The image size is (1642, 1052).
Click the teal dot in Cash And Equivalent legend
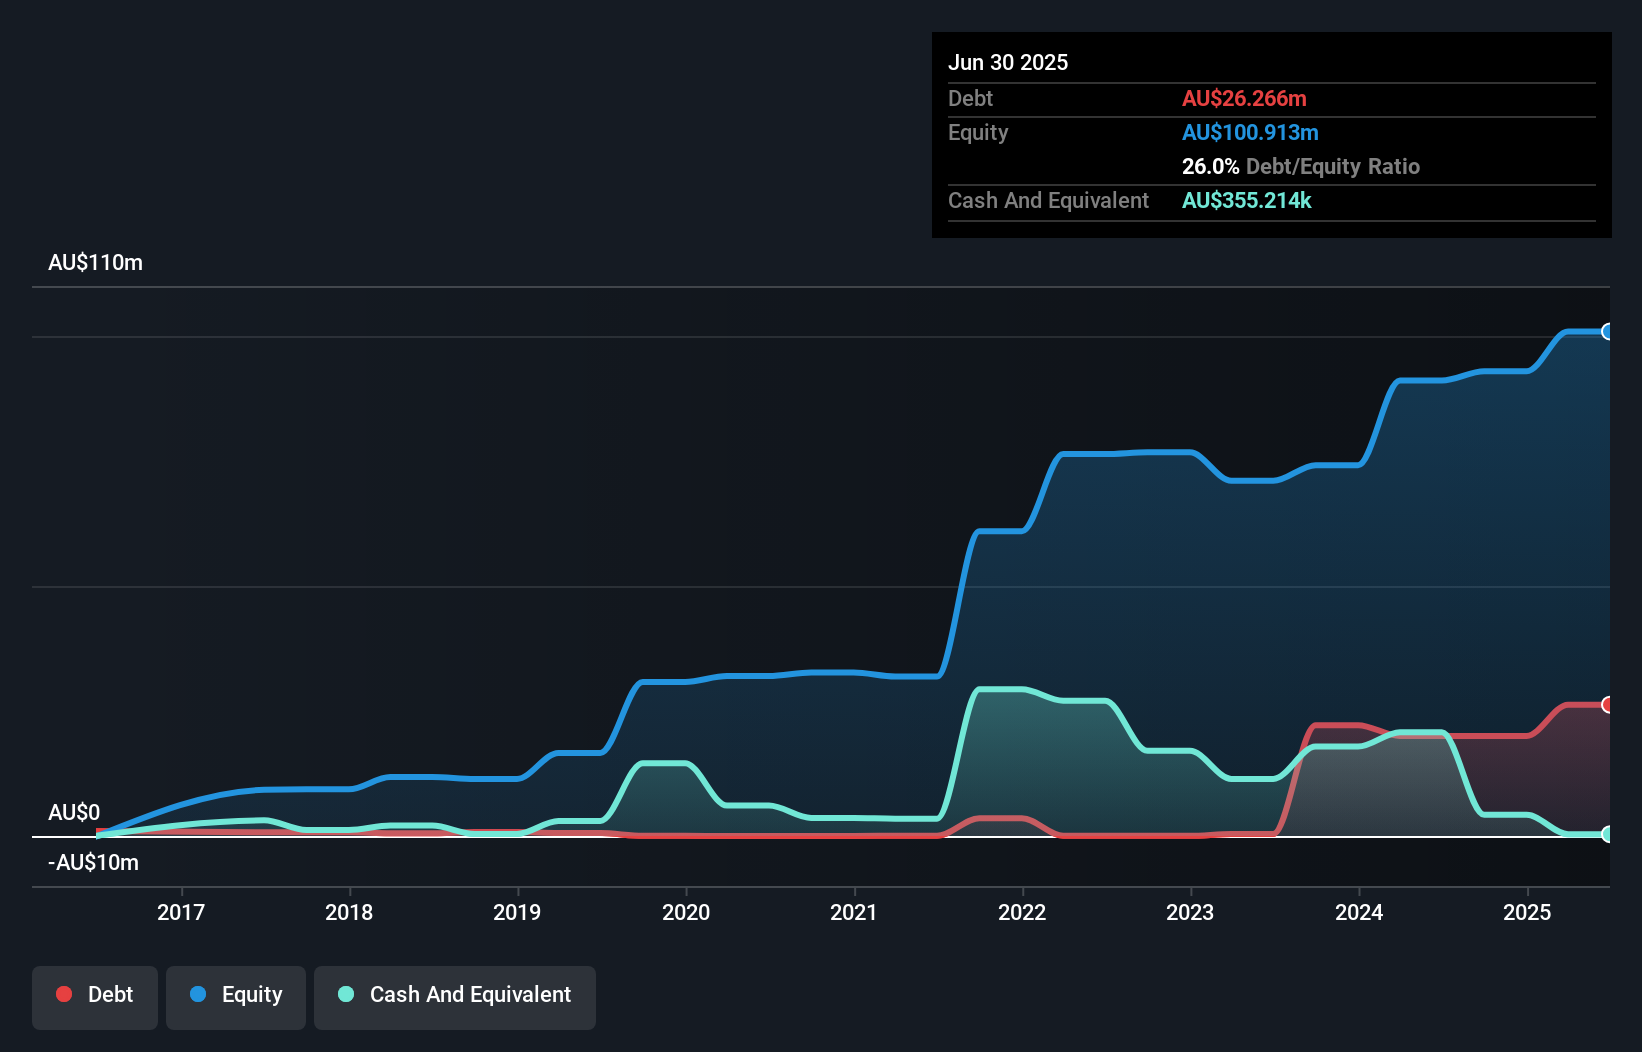click(x=345, y=994)
